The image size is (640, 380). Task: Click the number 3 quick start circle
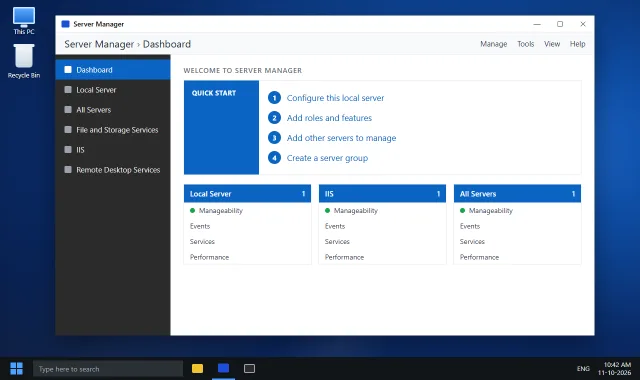click(x=274, y=138)
